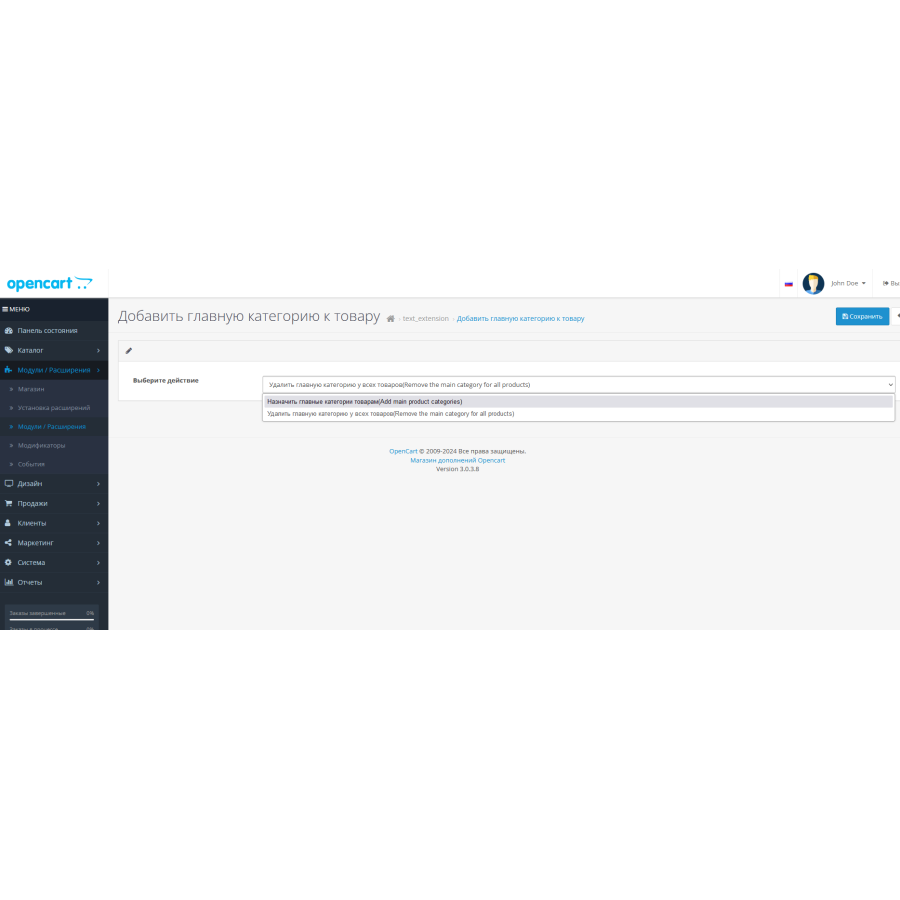Image resolution: width=900 pixels, height=900 pixels.
Task: Follow the text_extension breadcrumb link
Action: pyautogui.click(x=425, y=319)
